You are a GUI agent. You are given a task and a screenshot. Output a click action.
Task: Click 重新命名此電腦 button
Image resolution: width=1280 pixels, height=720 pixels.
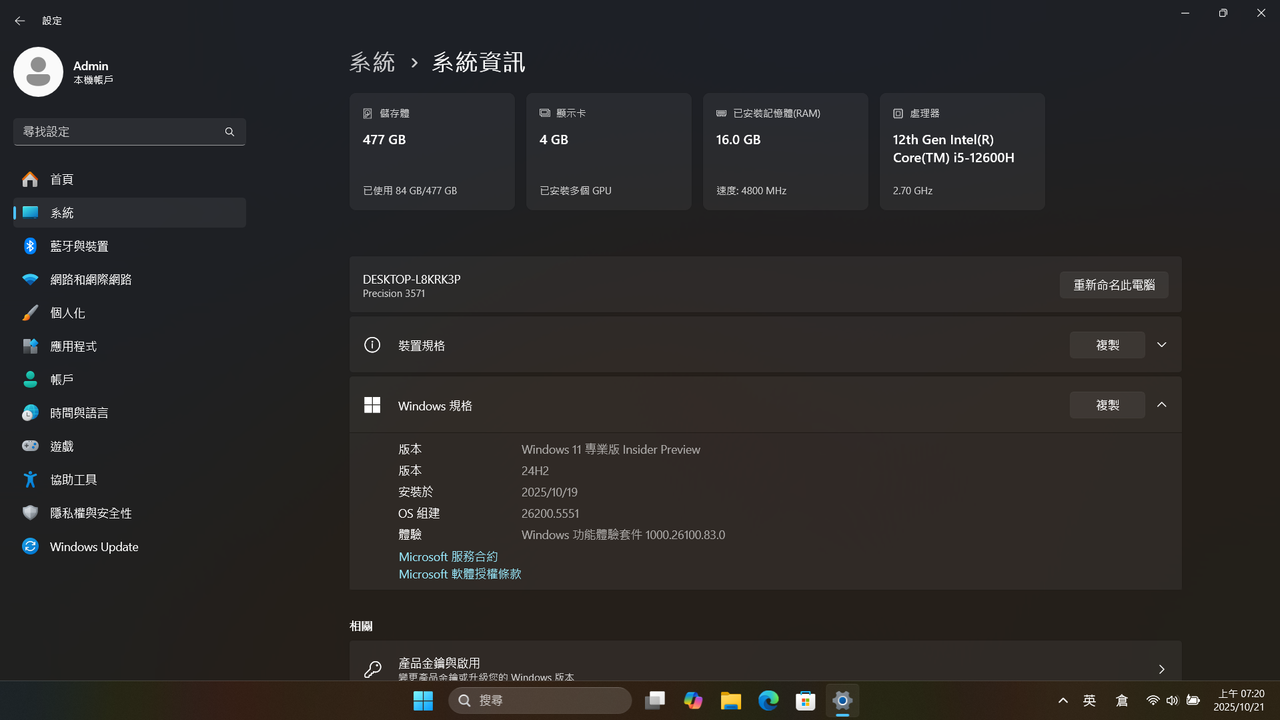point(1114,285)
